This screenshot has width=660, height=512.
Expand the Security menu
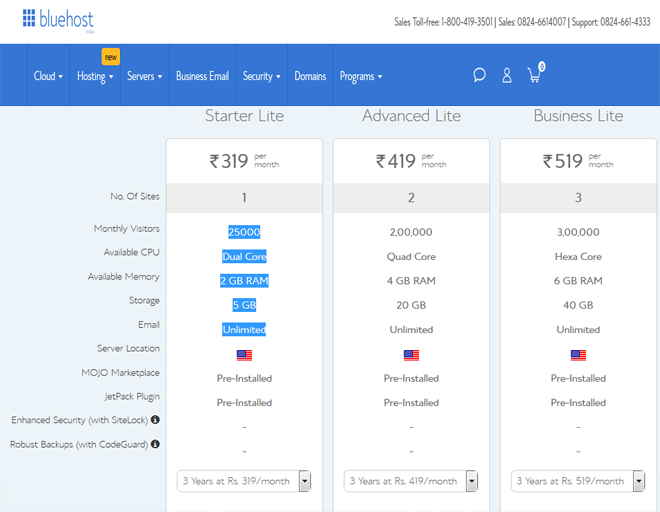[261, 76]
